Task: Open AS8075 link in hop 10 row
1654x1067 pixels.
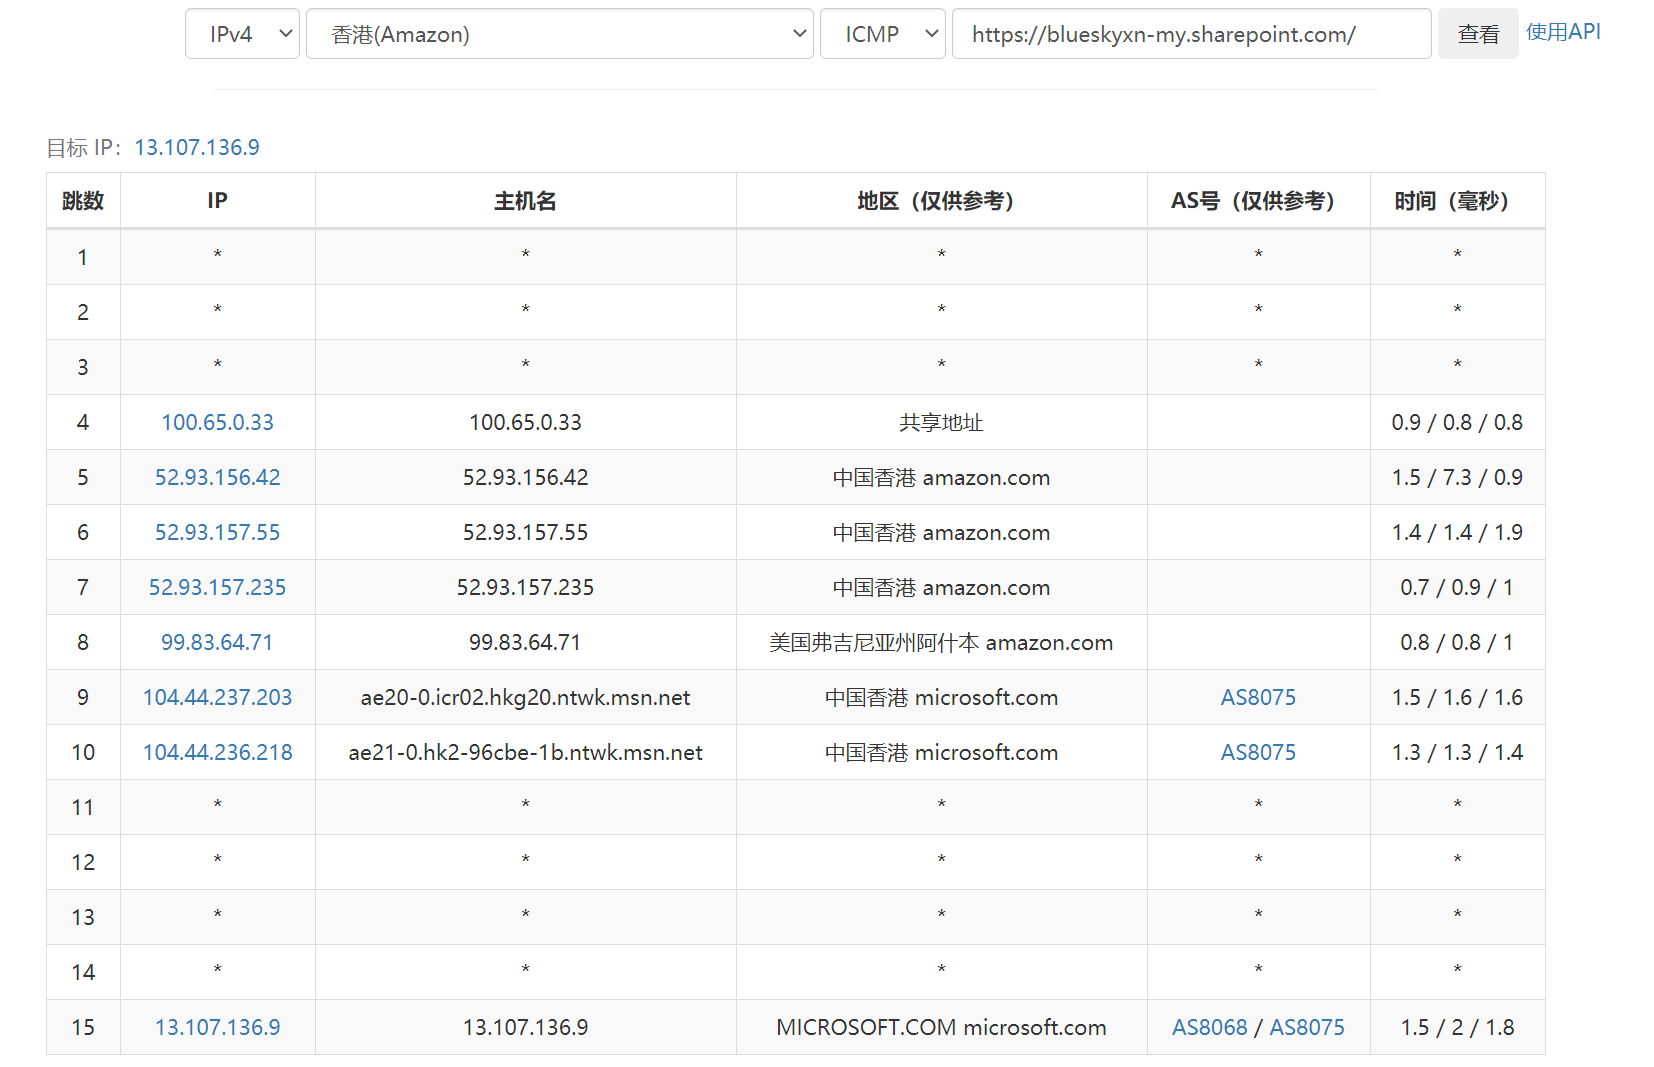Action: point(1257,752)
